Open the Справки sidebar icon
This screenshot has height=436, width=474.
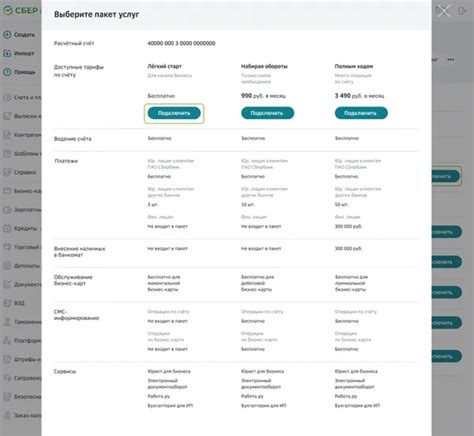(7, 172)
